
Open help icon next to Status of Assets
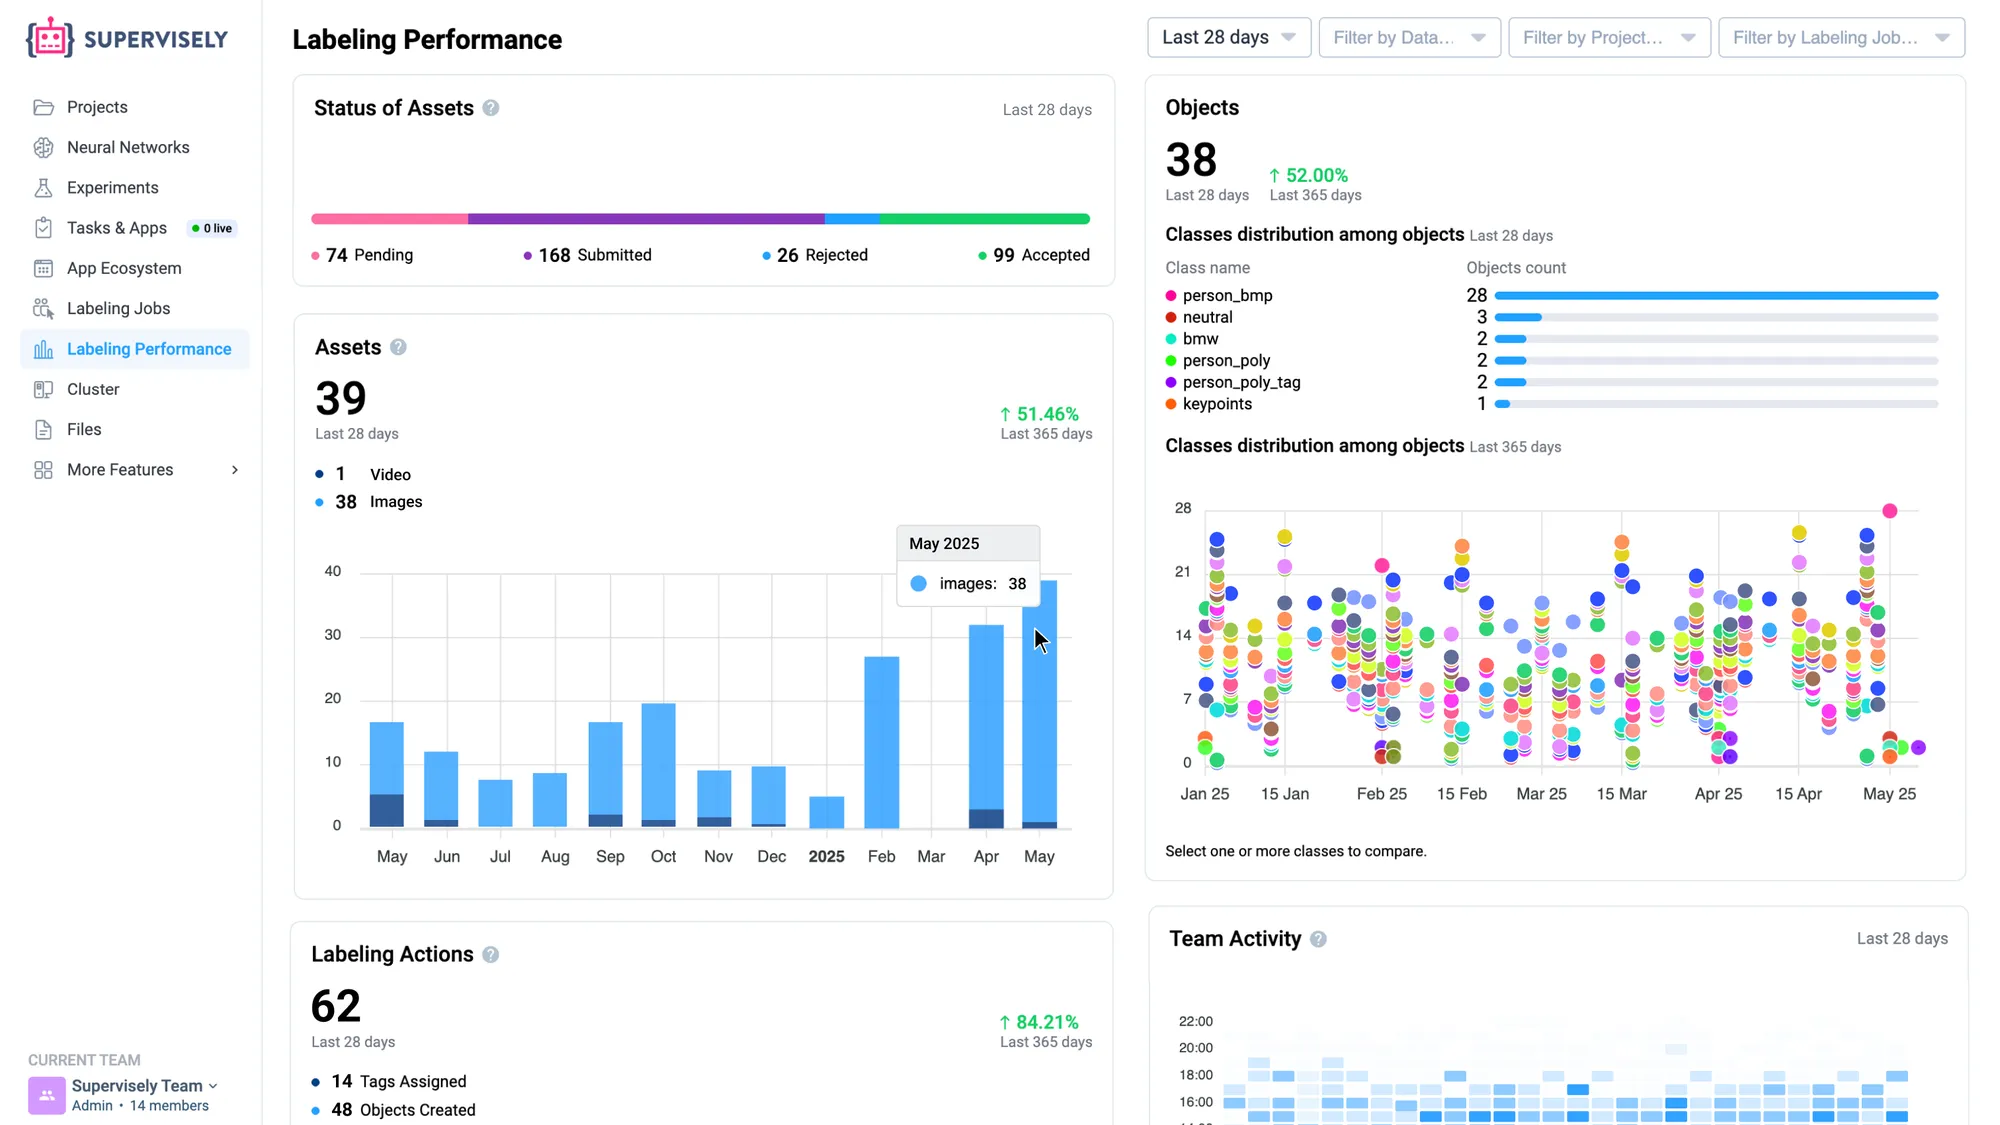click(x=491, y=108)
